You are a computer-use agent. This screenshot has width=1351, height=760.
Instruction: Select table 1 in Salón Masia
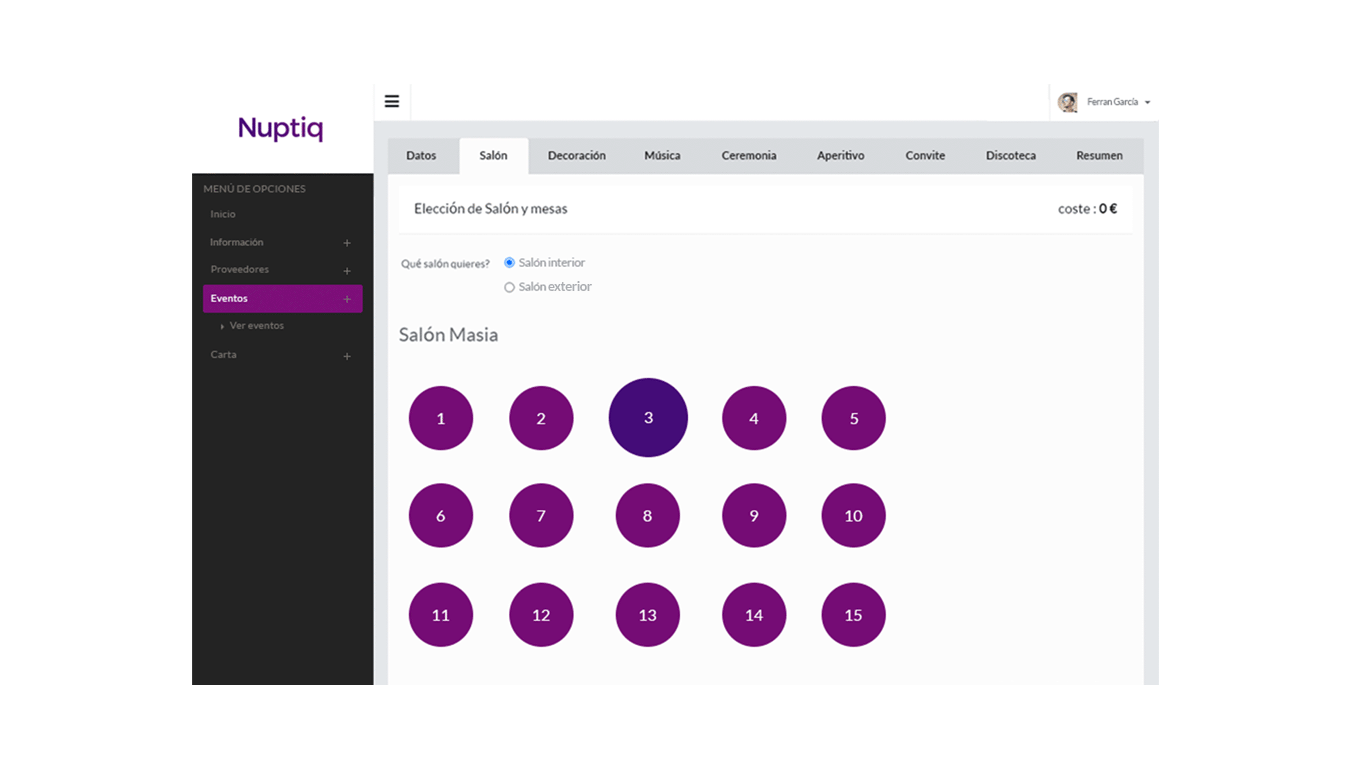coord(440,417)
